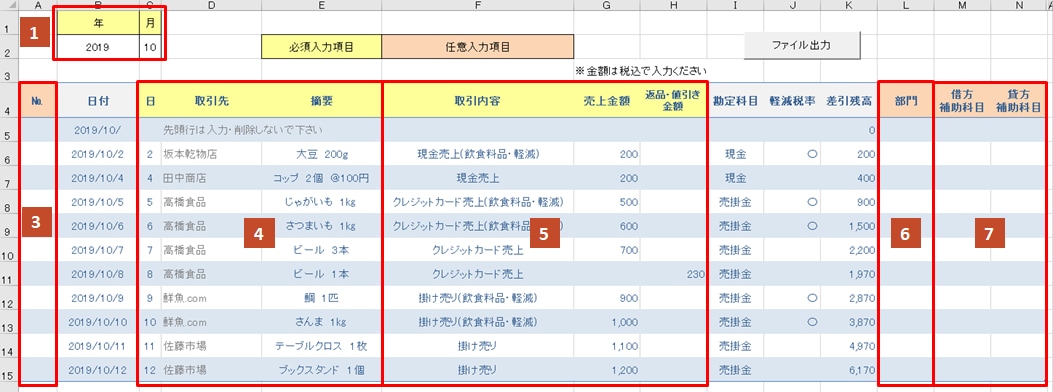
Task: Select the date cell 2019/10/12
Action: pyautogui.click(x=98, y=370)
